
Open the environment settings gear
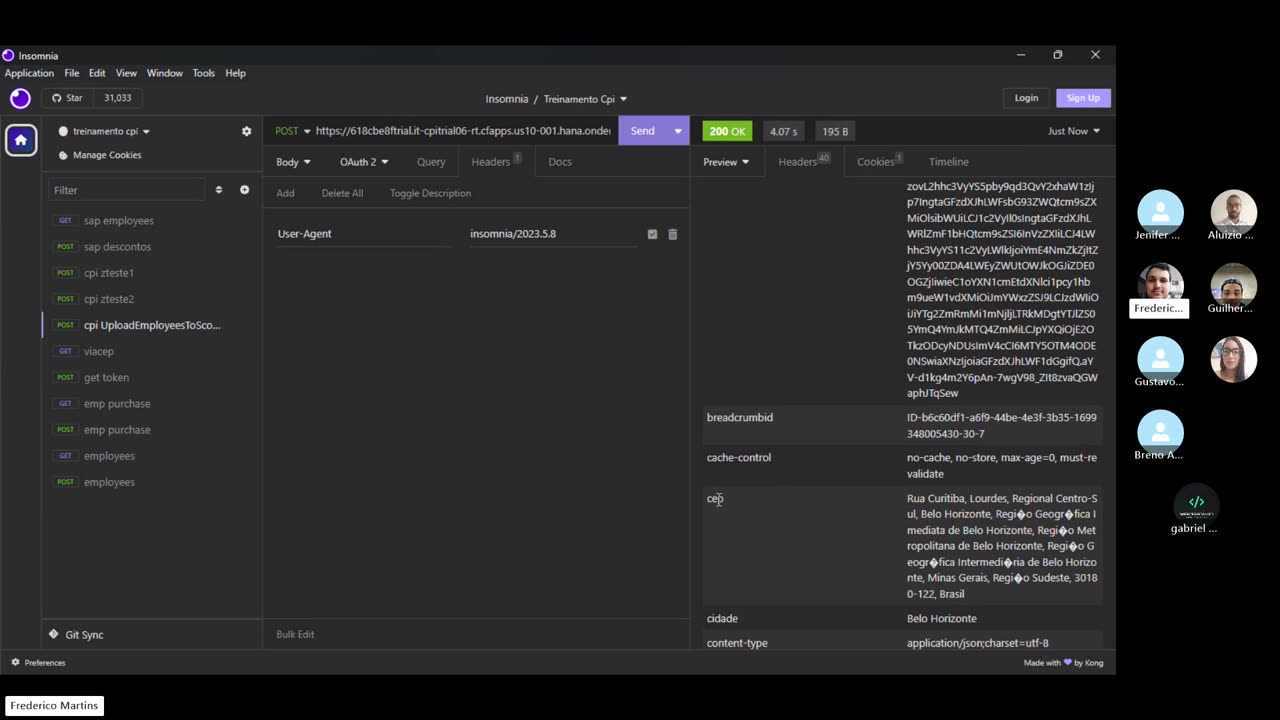[247, 131]
